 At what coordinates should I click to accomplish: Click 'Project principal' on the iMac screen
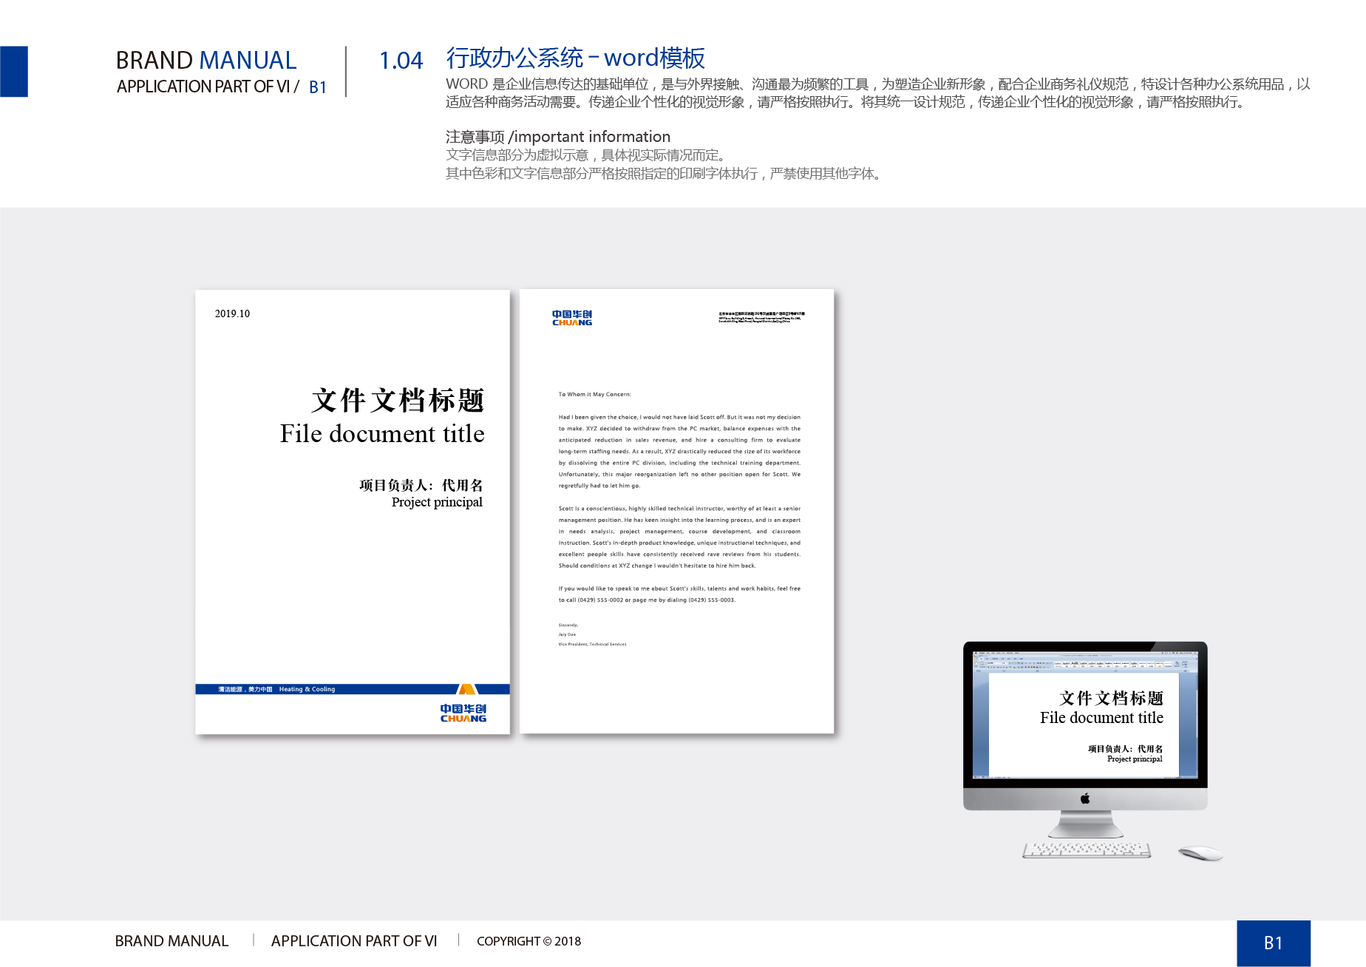coord(1135,759)
